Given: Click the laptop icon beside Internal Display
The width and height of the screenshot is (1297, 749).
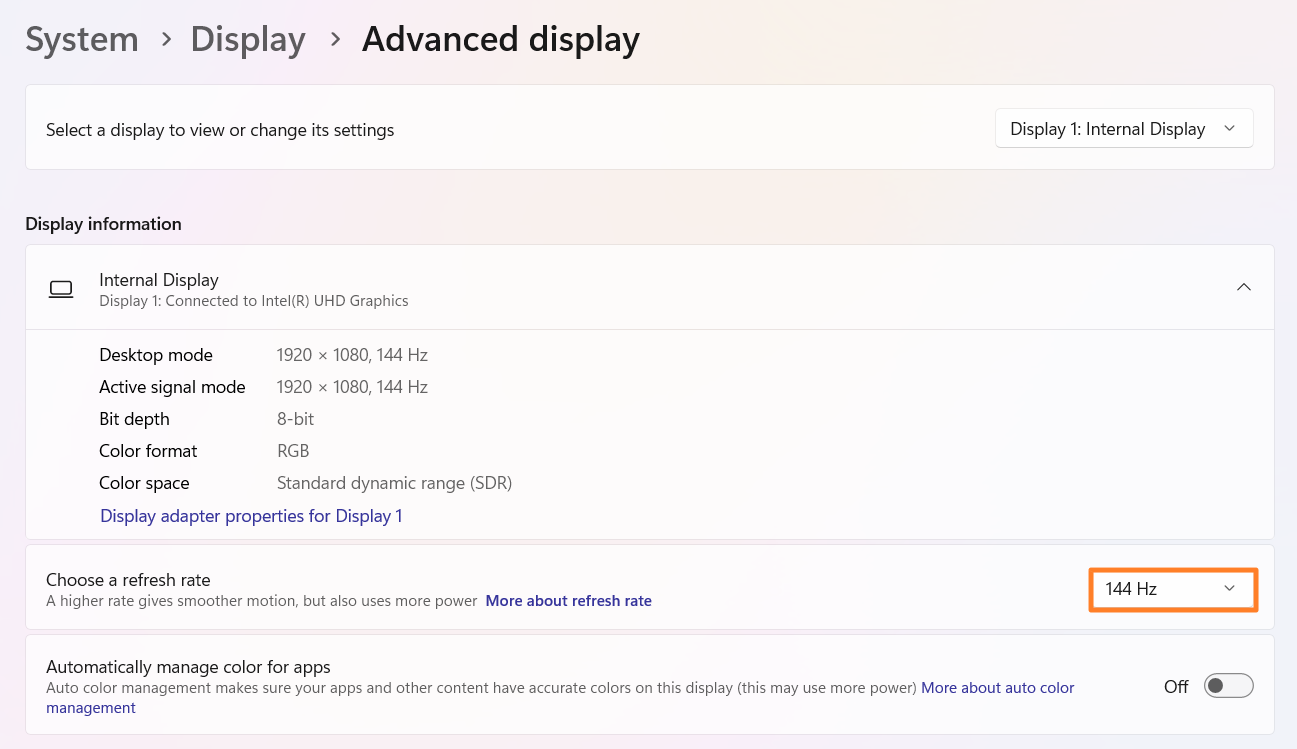Looking at the screenshot, I should (x=61, y=289).
